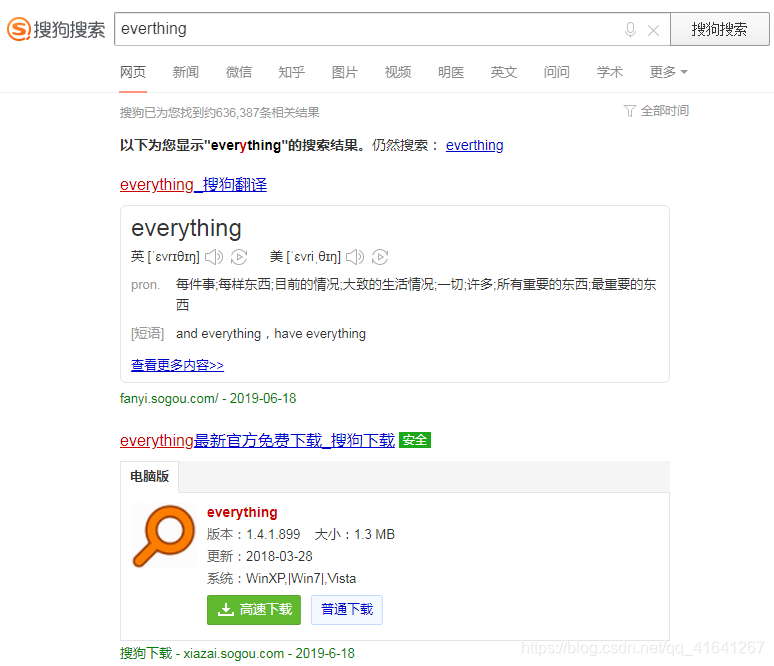Play American pronunciation speaker icon

[x=354, y=257]
